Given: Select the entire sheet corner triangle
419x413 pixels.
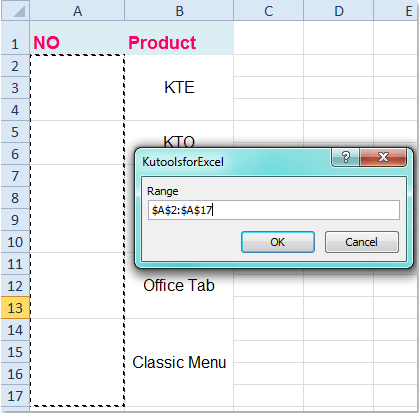Looking at the screenshot, I should coord(15,11).
